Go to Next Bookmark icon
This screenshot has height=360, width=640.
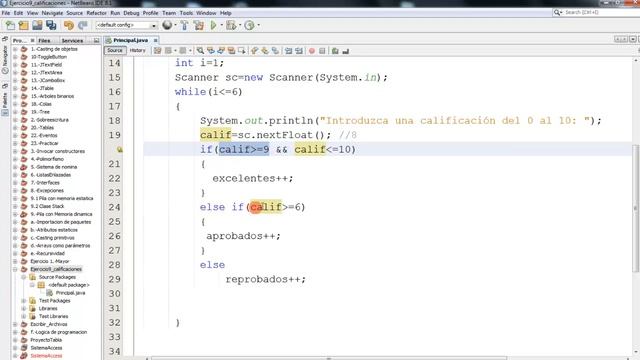pyautogui.click(x=265, y=51)
